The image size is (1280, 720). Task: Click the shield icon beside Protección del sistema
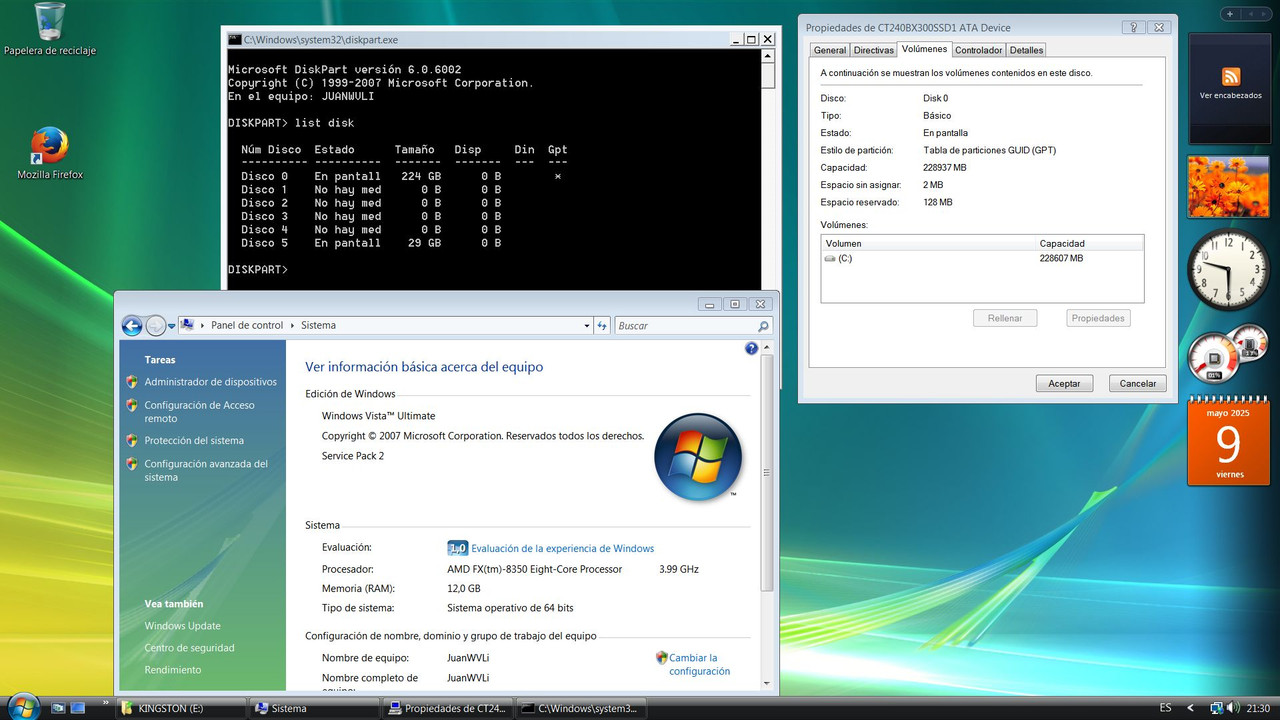coord(132,441)
